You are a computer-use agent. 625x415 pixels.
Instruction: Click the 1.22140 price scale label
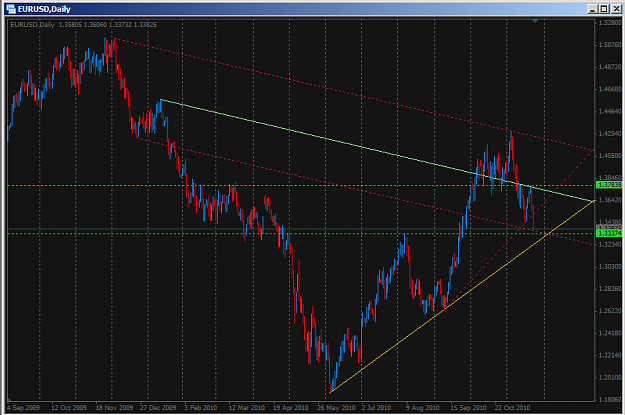click(x=610, y=355)
